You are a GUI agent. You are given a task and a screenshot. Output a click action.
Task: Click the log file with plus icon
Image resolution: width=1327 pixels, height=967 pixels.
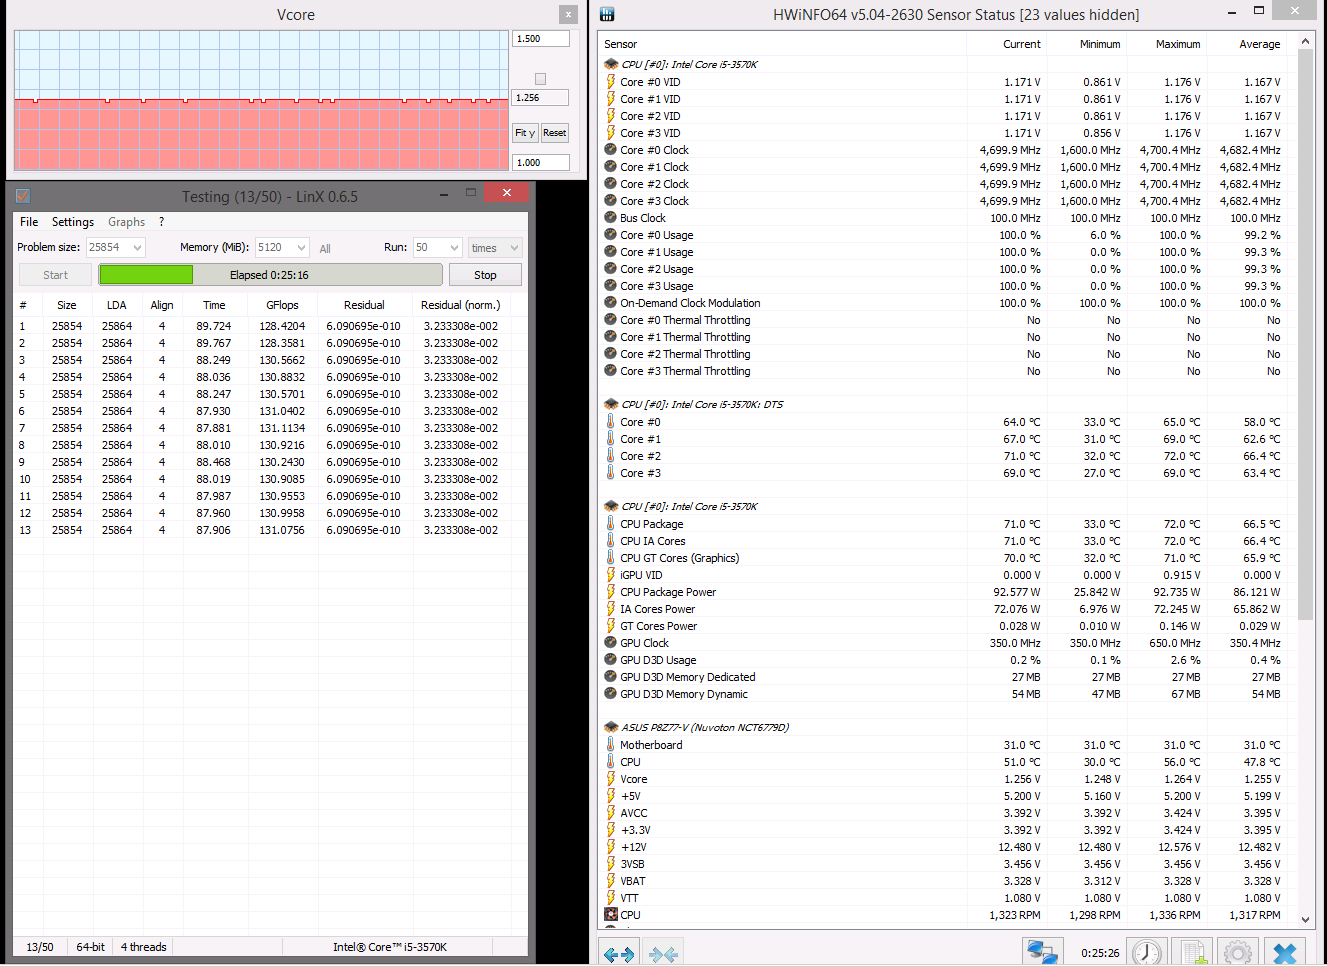1192,953
